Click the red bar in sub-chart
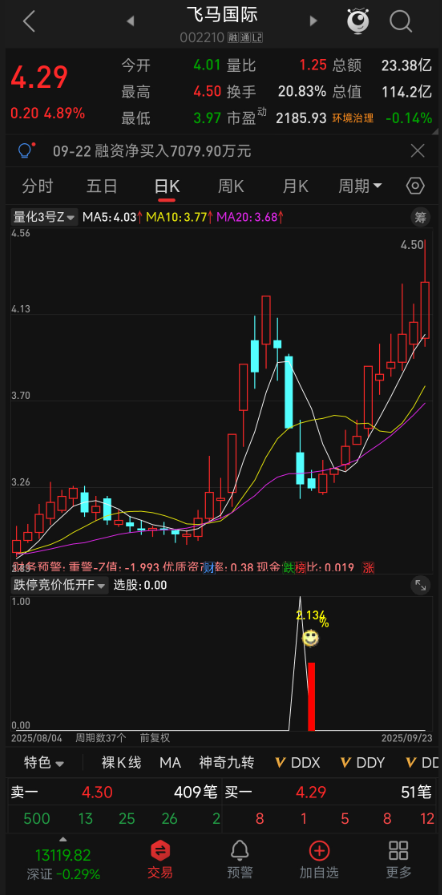The image size is (442, 895). point(311,696)
